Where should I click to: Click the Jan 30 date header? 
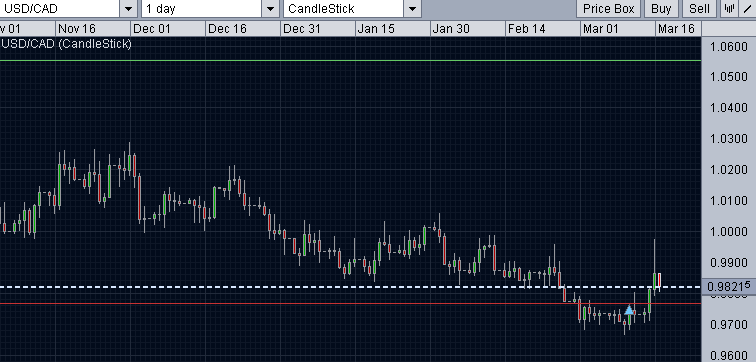tap(451, 29)
